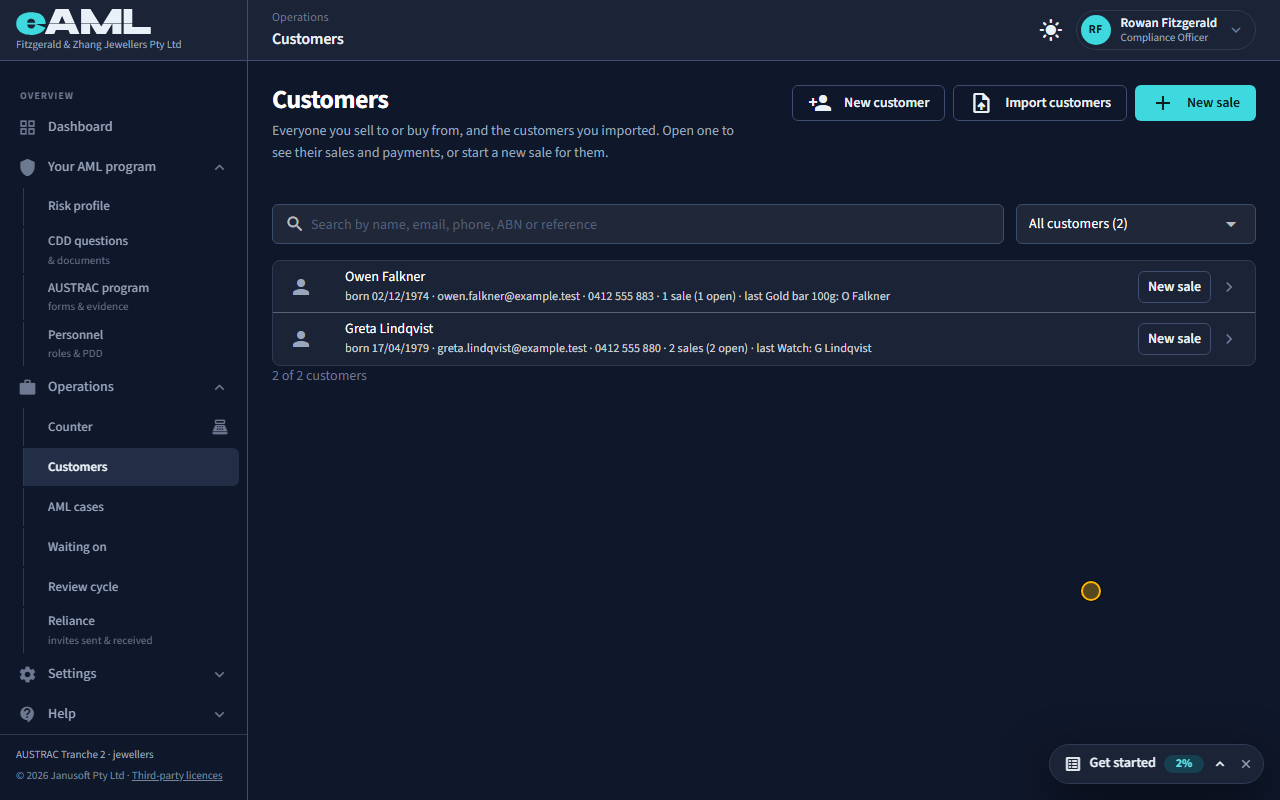Click New sale for Owen Falkner
Screen dimensions: 1280x800
(x=1174, y=287)
